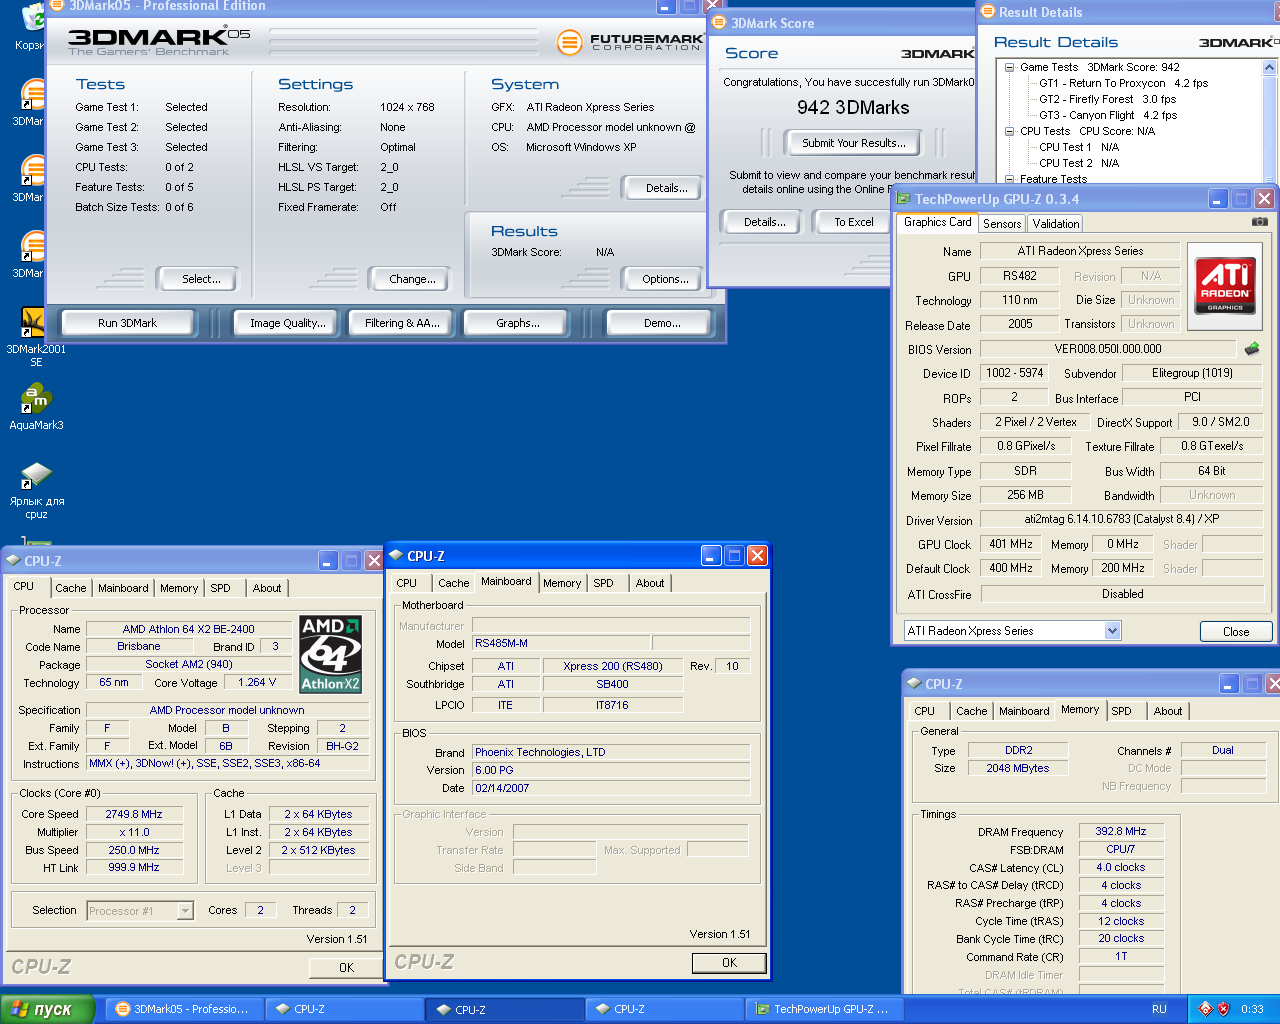Viewport: 1280px width, 1024px height.
Task: Open the About tab in Timings CPU-Z window
Action: [1168, 711]
